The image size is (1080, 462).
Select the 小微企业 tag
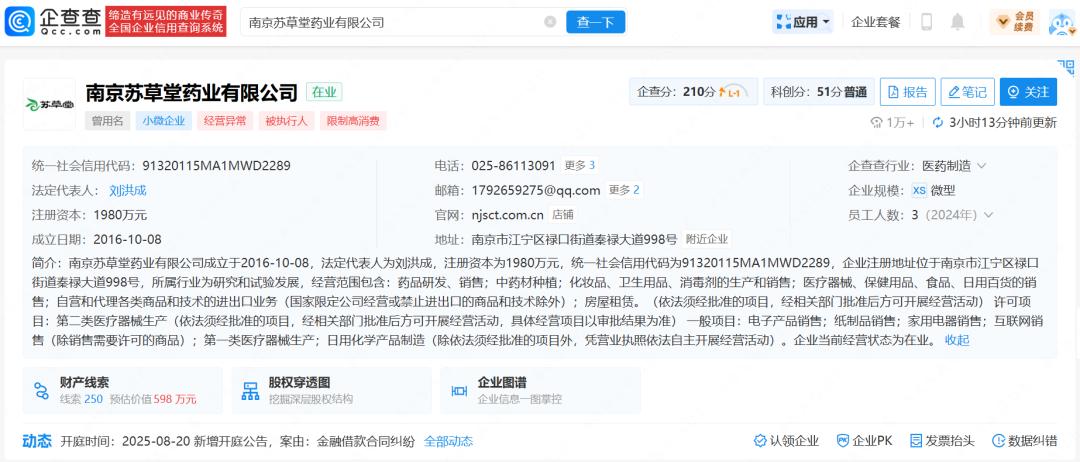[164, 121]
